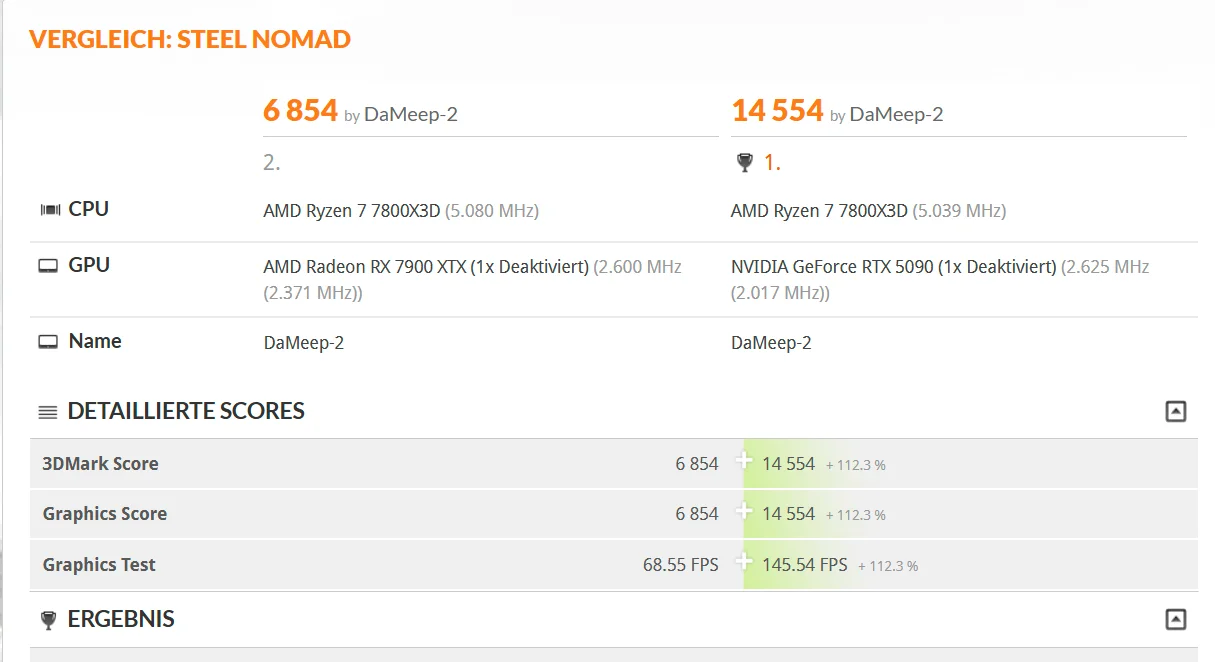Select DaMeep-2 name under the Radeon column
Image resolution: width=1215 pixels, height=662 pixels.
coord(304,343)
